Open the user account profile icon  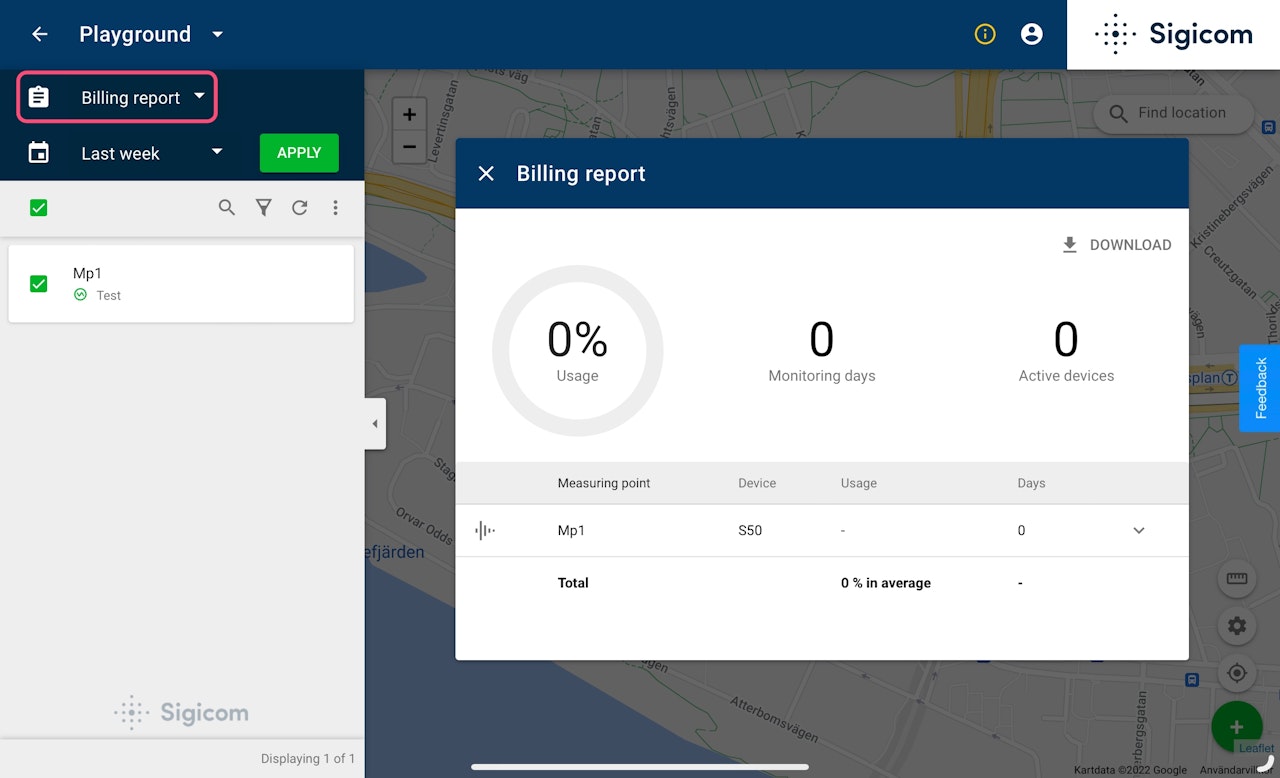1031,34
